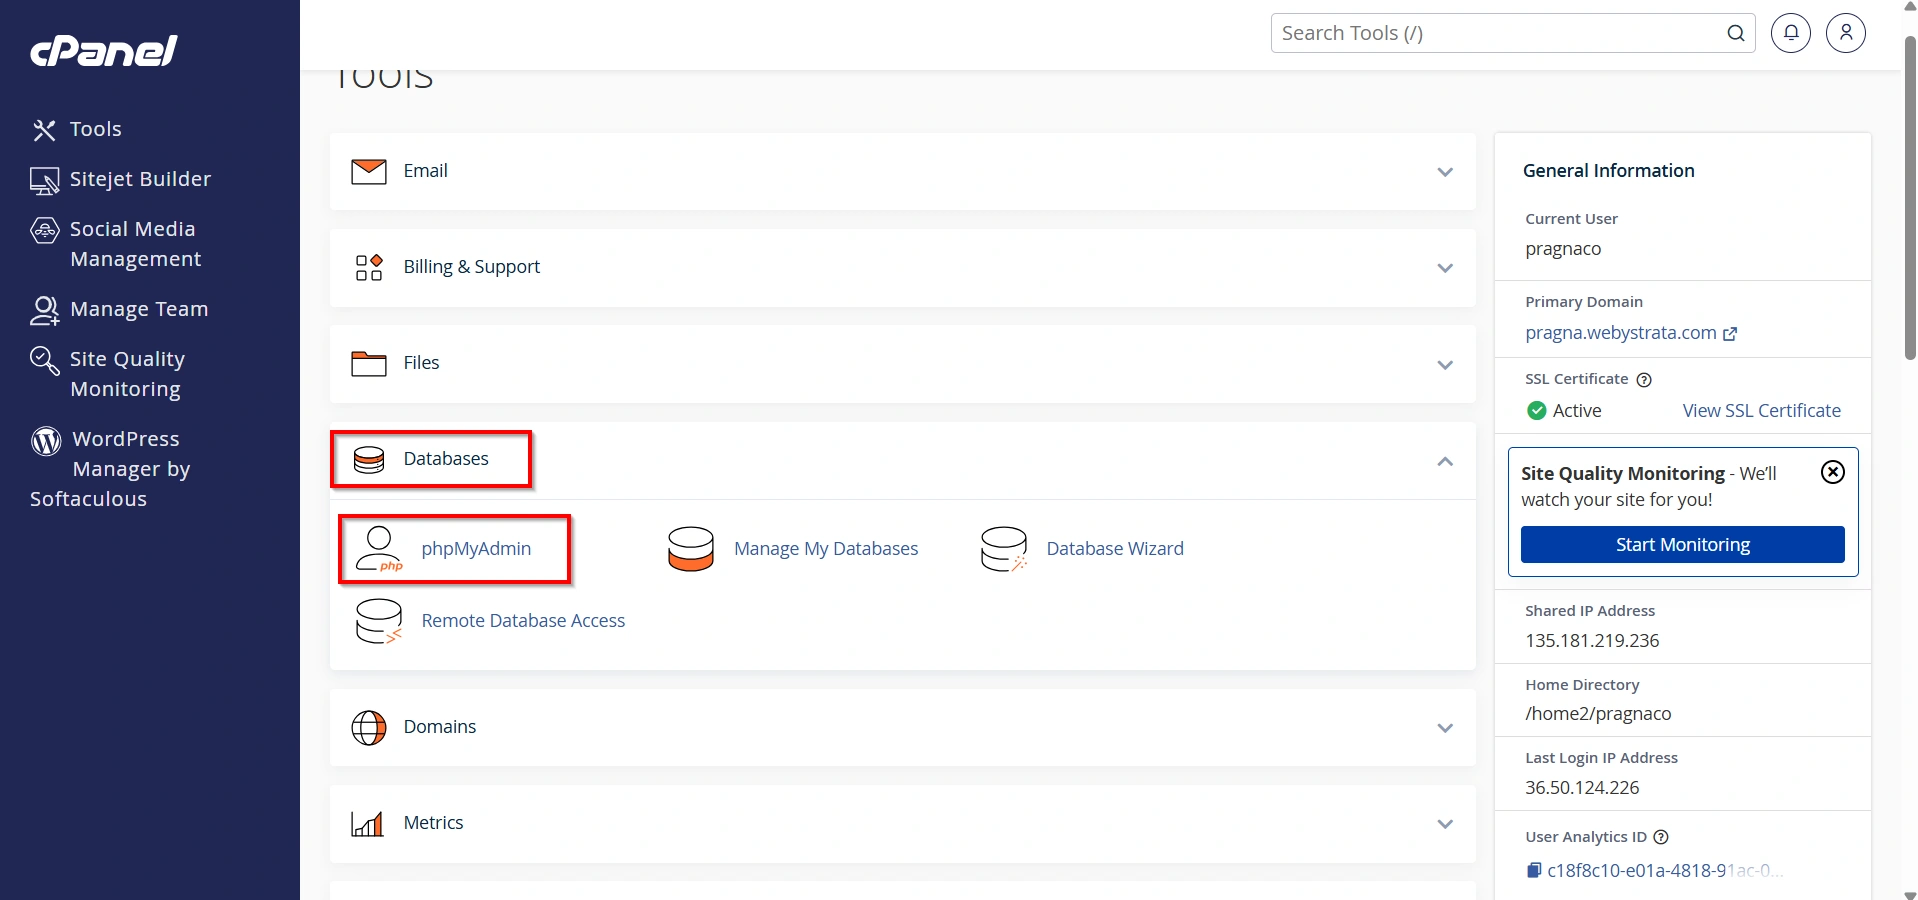Image resolution: width=1918 pixels, height=900 pixels.
Task: Open Manage My Databases link
Action: point(826,549)
